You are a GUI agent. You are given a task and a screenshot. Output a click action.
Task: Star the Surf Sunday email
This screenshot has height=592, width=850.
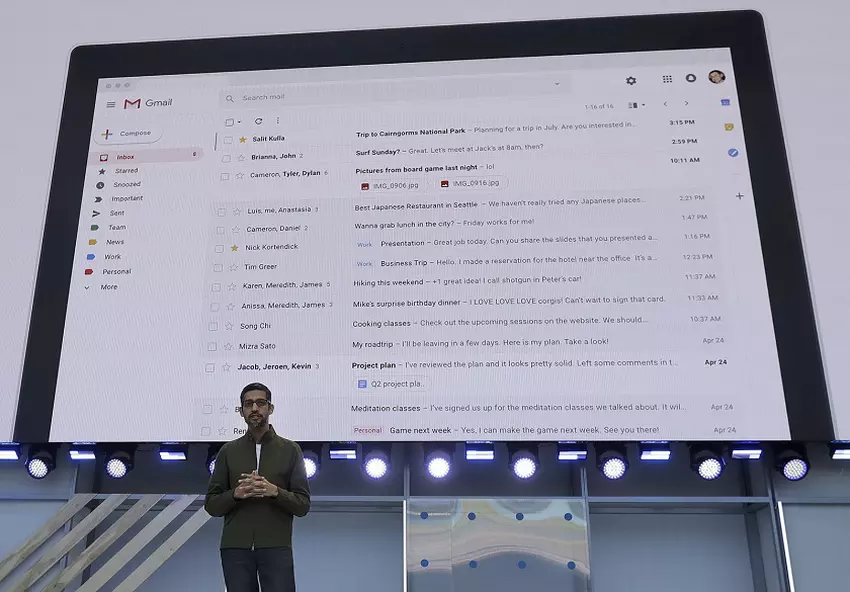coord(240,158)
